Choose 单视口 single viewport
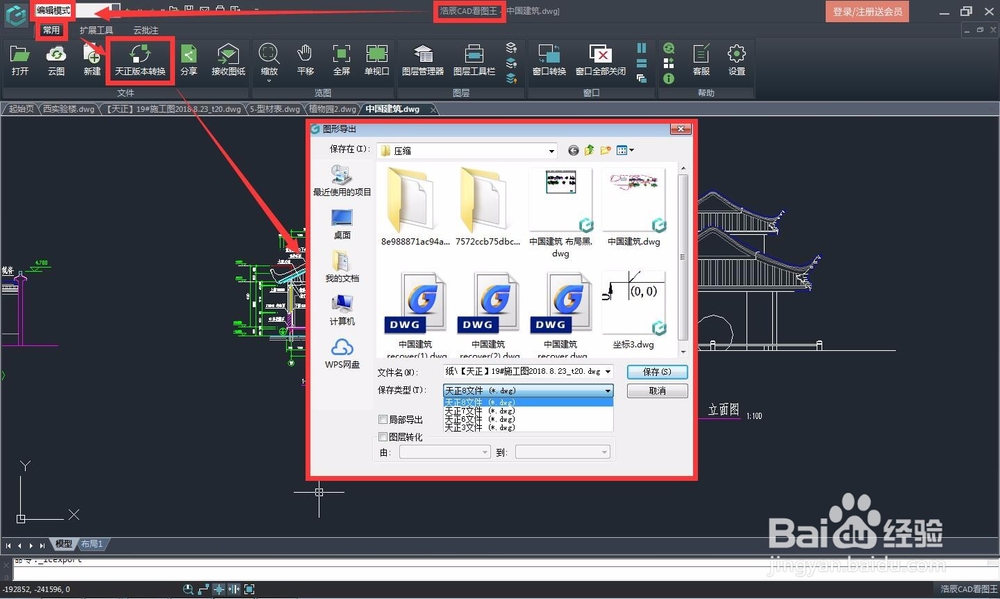The height and width of the screenshot is (599, 1000). point(377,61)
